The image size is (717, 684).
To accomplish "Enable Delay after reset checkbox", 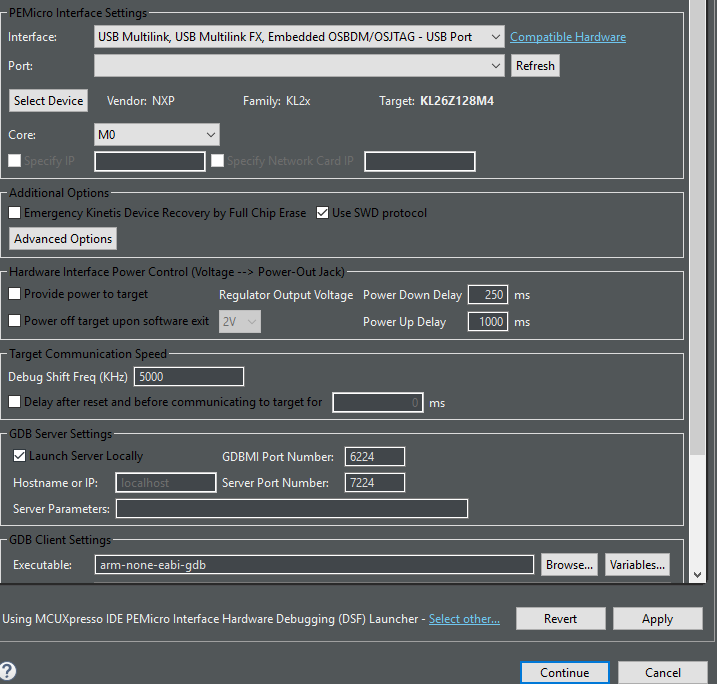I will 15,401.
